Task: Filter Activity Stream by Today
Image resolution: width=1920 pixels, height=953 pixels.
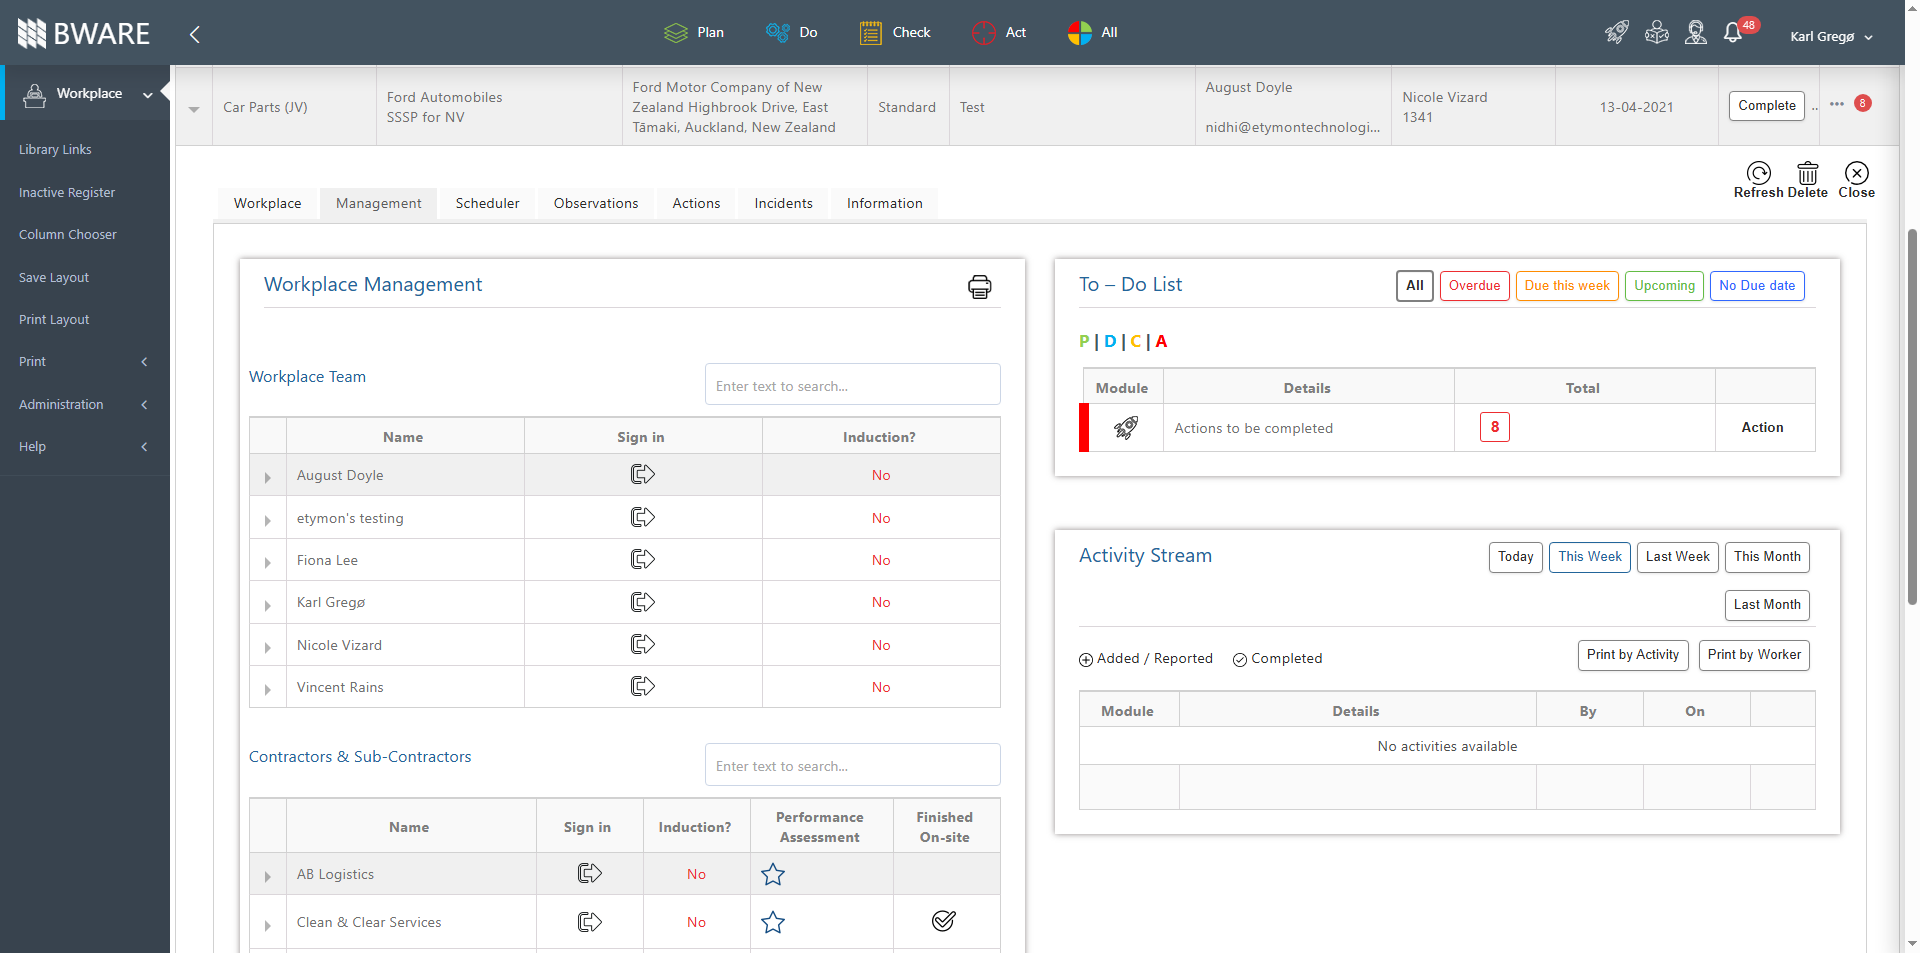Action: coord(1516,557)
